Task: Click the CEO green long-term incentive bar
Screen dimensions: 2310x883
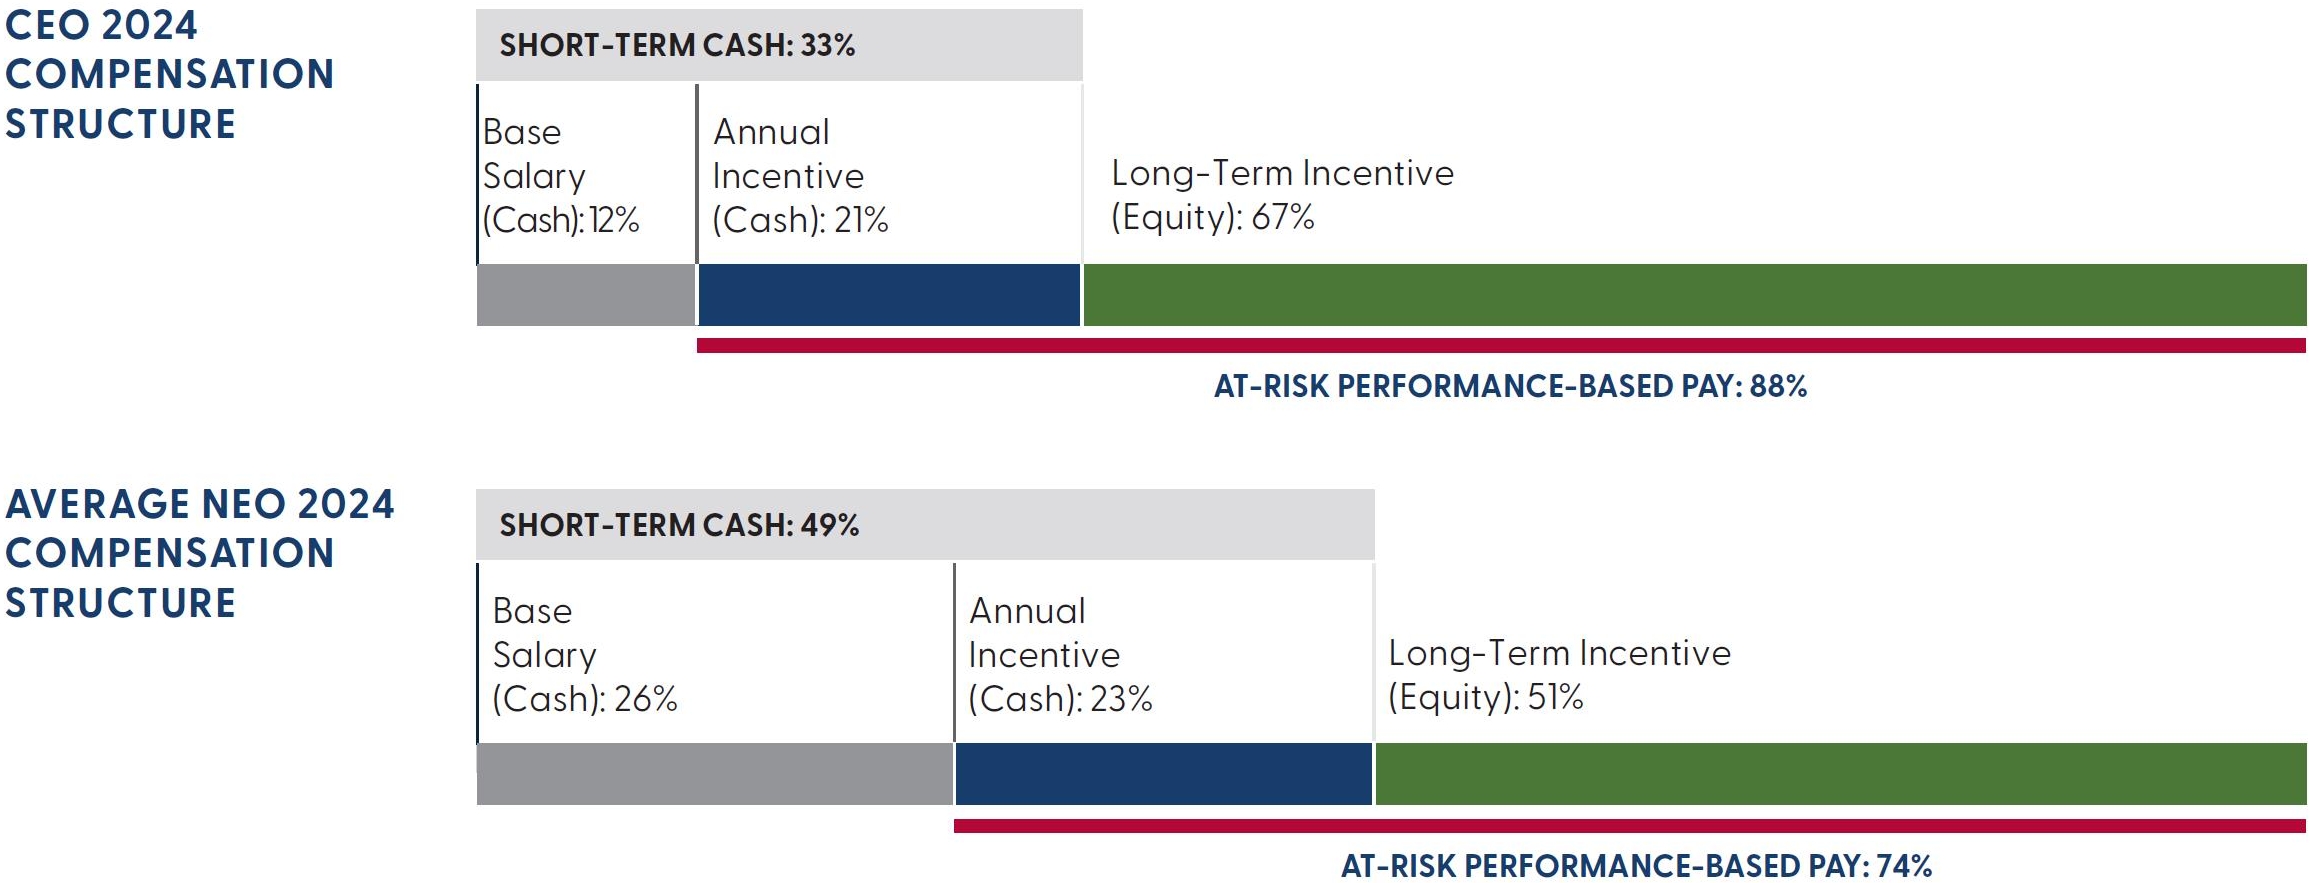Action: pos(1694,295)
